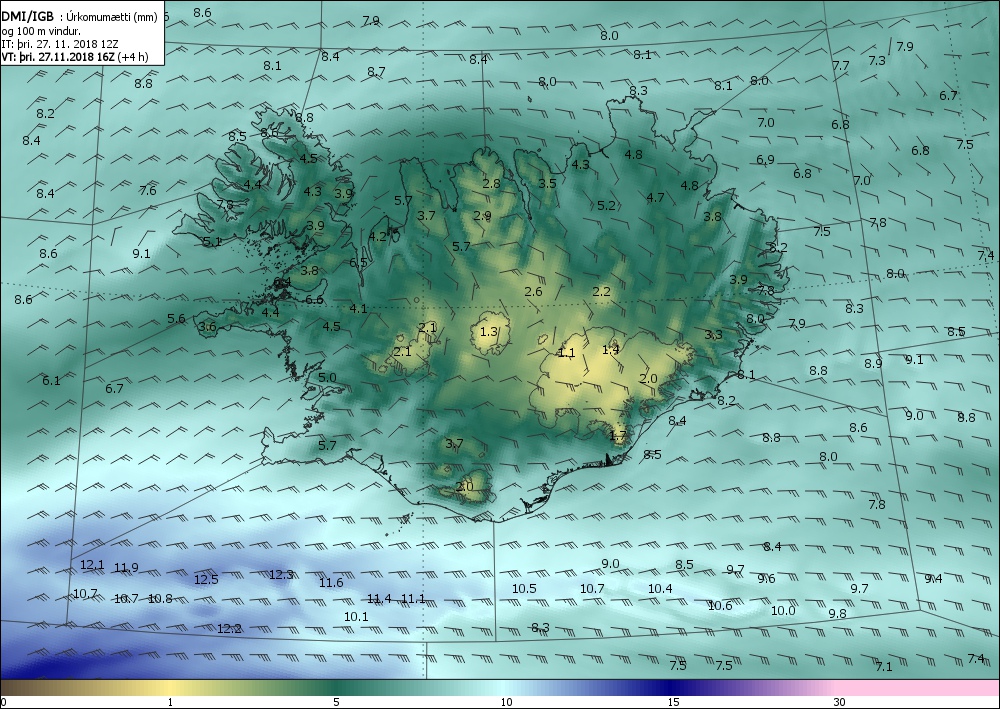The height and width of the screenshot is (709, 1000).
Task: Click the 'Úrkomumætti (mm)' label
Action: pos(112,18)
